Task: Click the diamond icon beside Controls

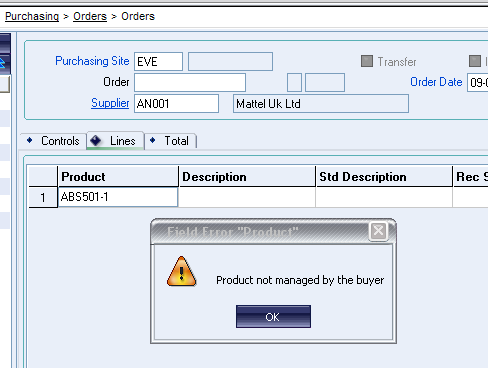Action: point(29,140)
